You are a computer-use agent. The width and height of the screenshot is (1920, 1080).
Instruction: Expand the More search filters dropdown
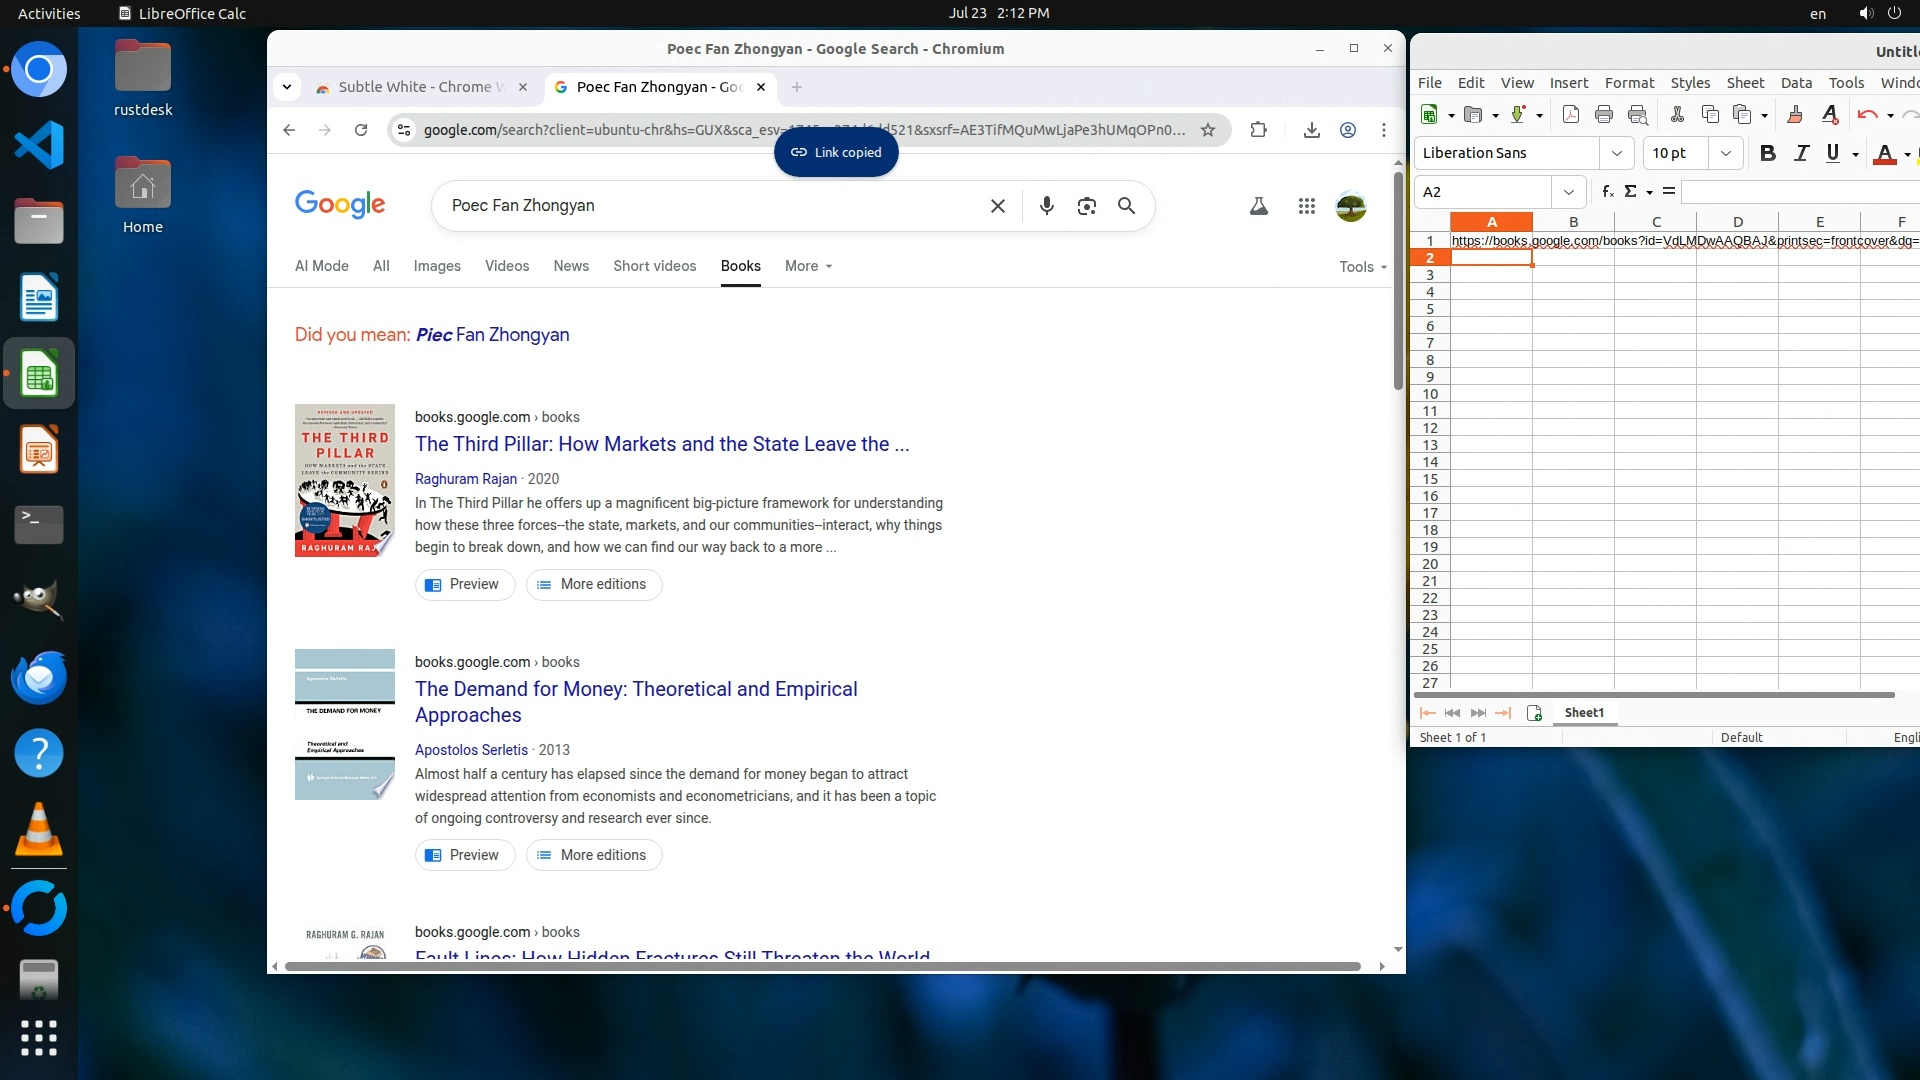[808, 266]
